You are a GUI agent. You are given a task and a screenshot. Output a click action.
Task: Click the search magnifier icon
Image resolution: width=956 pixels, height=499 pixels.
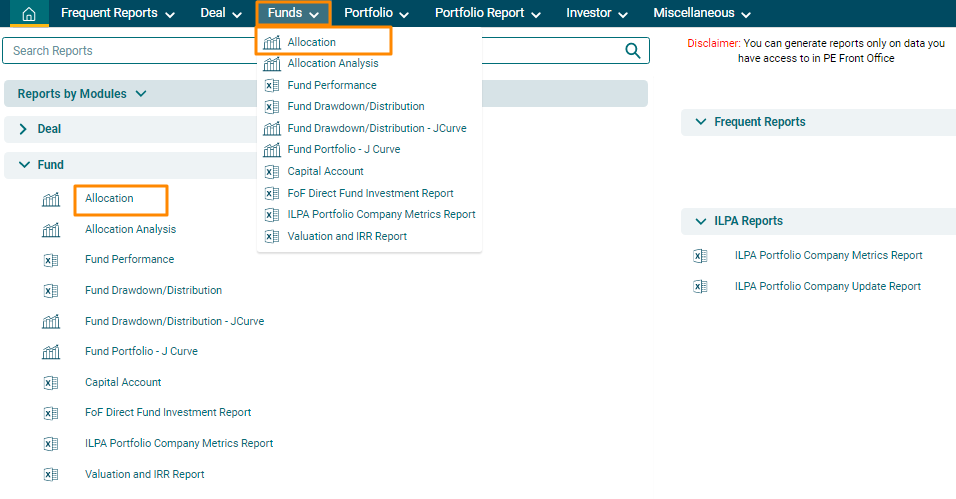[x=632, y=51]
